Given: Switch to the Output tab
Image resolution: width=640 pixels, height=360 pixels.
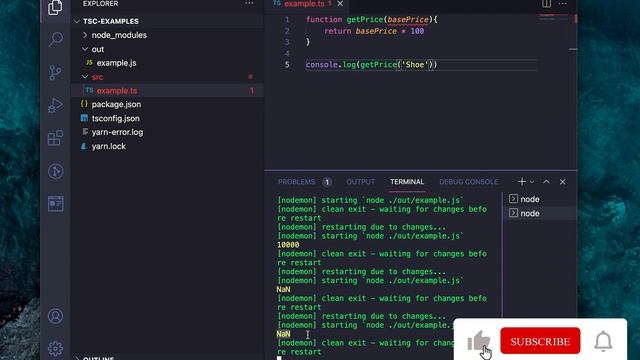Looking at the screenshot, I should pos(360,182).
